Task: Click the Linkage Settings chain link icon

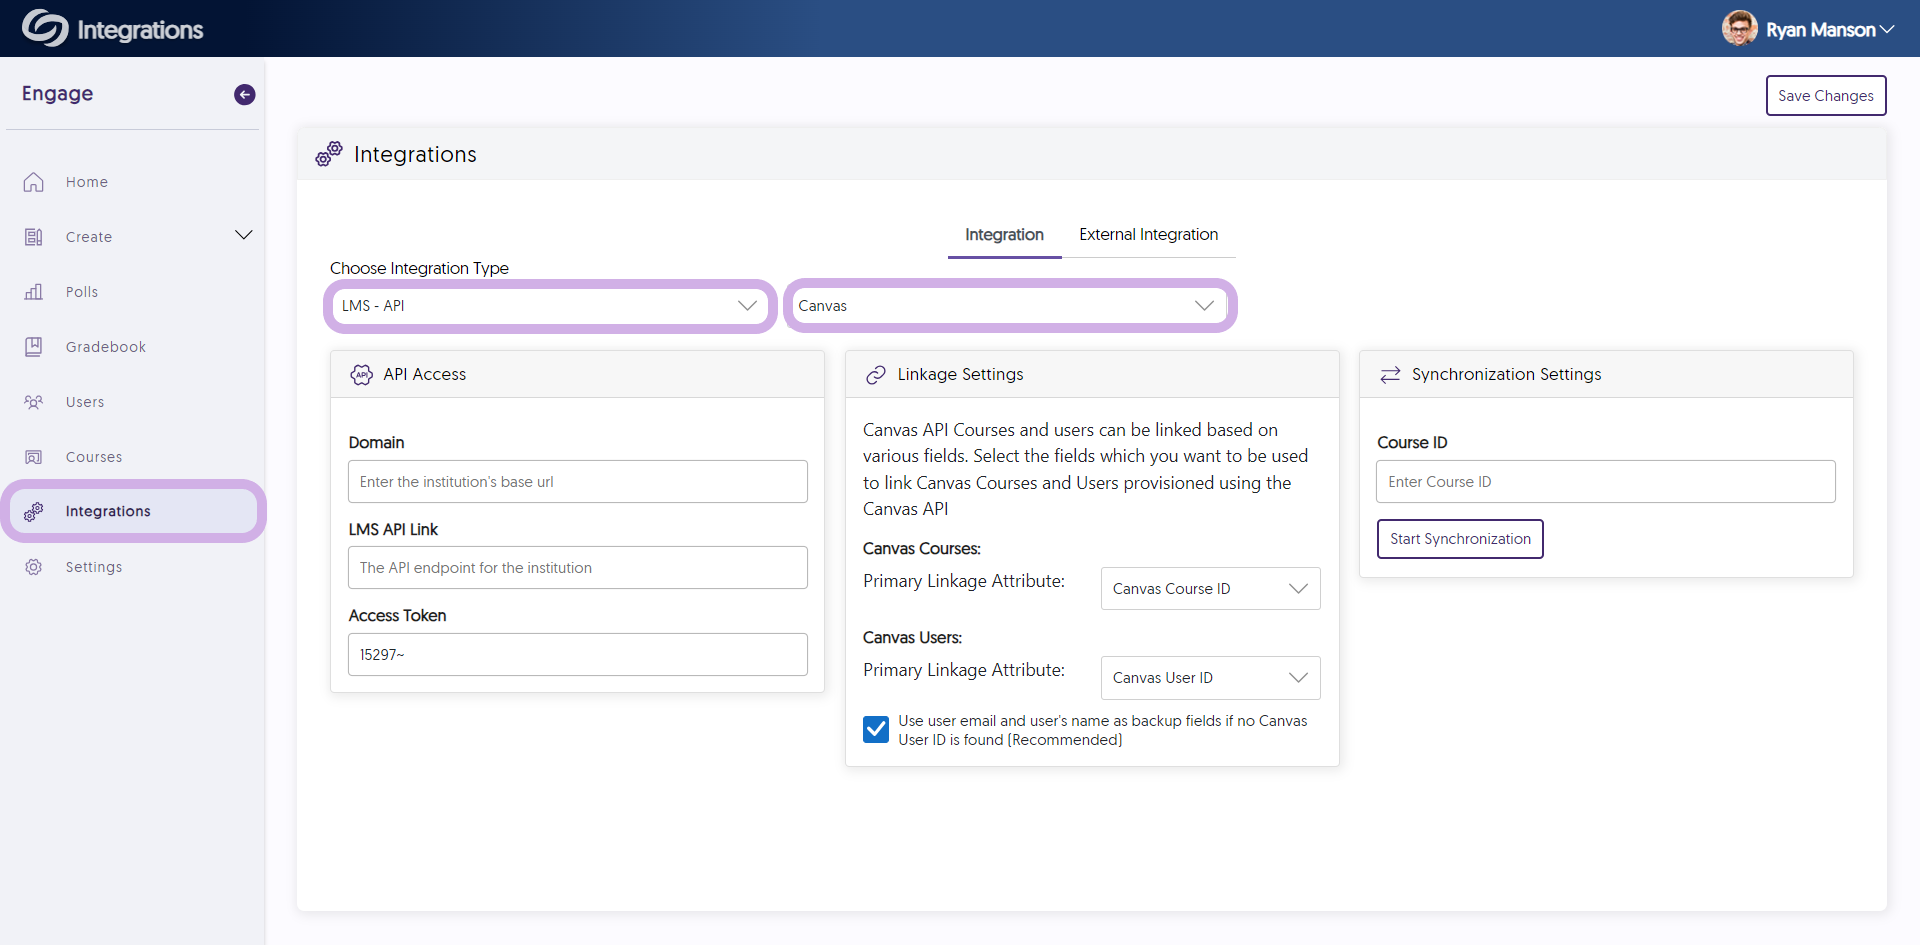Action: [x=876, y=375]
